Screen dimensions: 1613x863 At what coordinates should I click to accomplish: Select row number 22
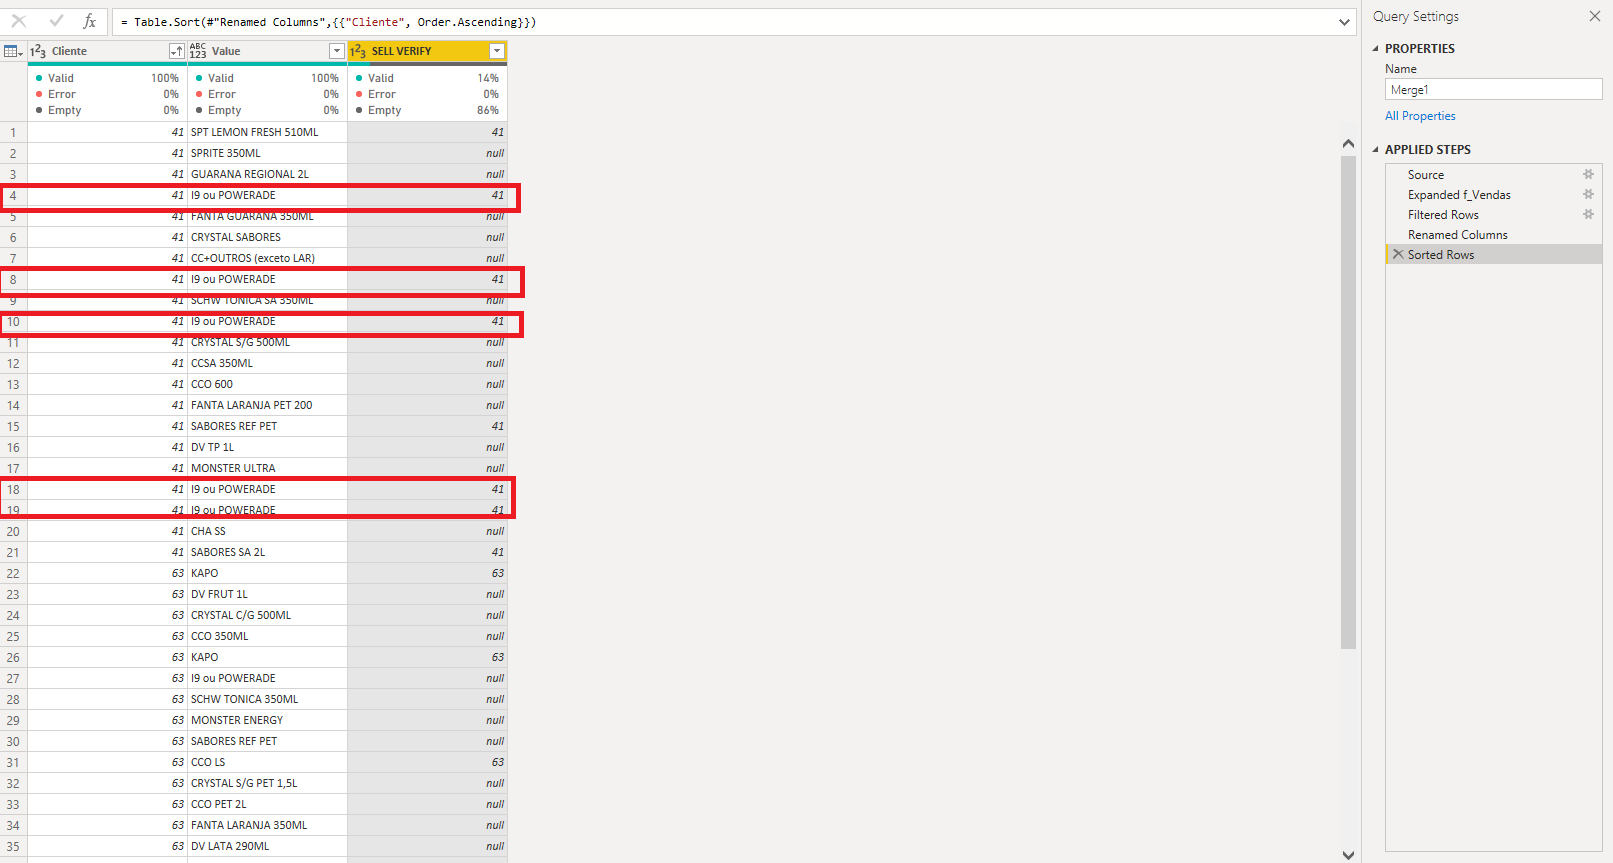(x=13, y=573)
